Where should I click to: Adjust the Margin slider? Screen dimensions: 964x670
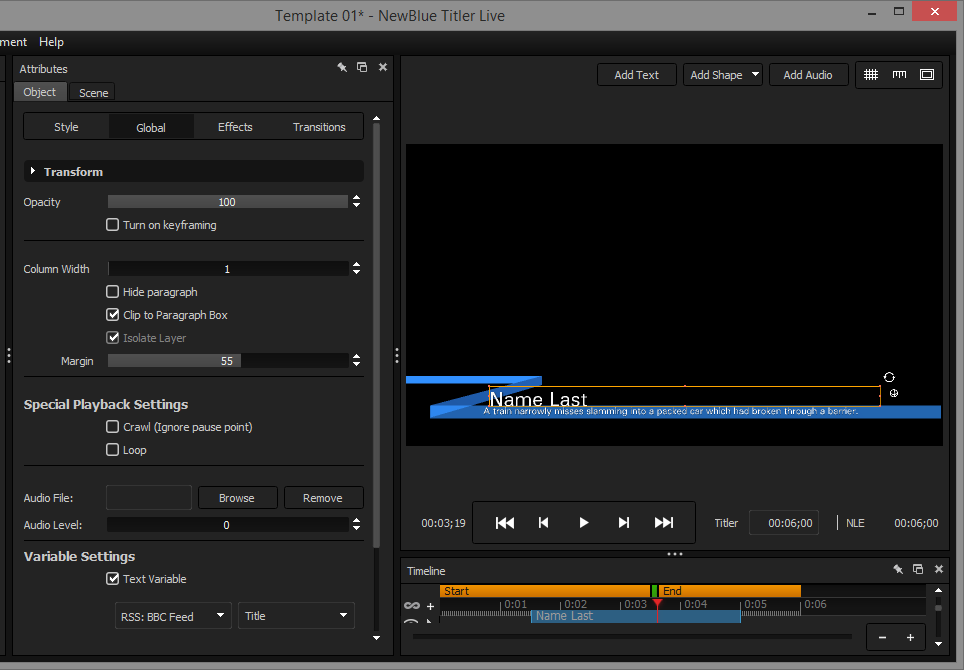point(227,361)
